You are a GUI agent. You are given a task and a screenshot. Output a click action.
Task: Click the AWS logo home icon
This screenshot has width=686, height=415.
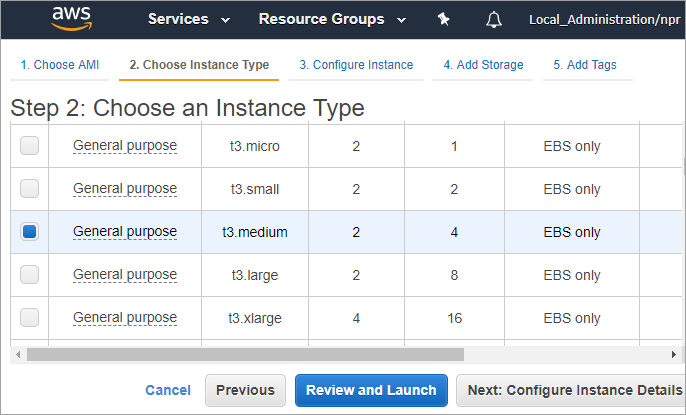[72, 18]
